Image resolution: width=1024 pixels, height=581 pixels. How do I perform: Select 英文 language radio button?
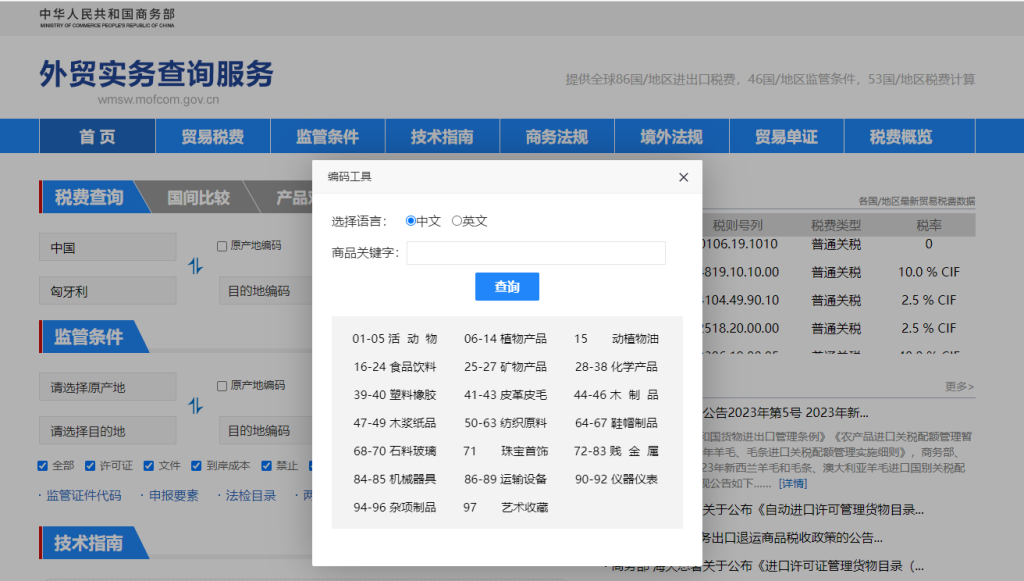click(x=456, y=221)
